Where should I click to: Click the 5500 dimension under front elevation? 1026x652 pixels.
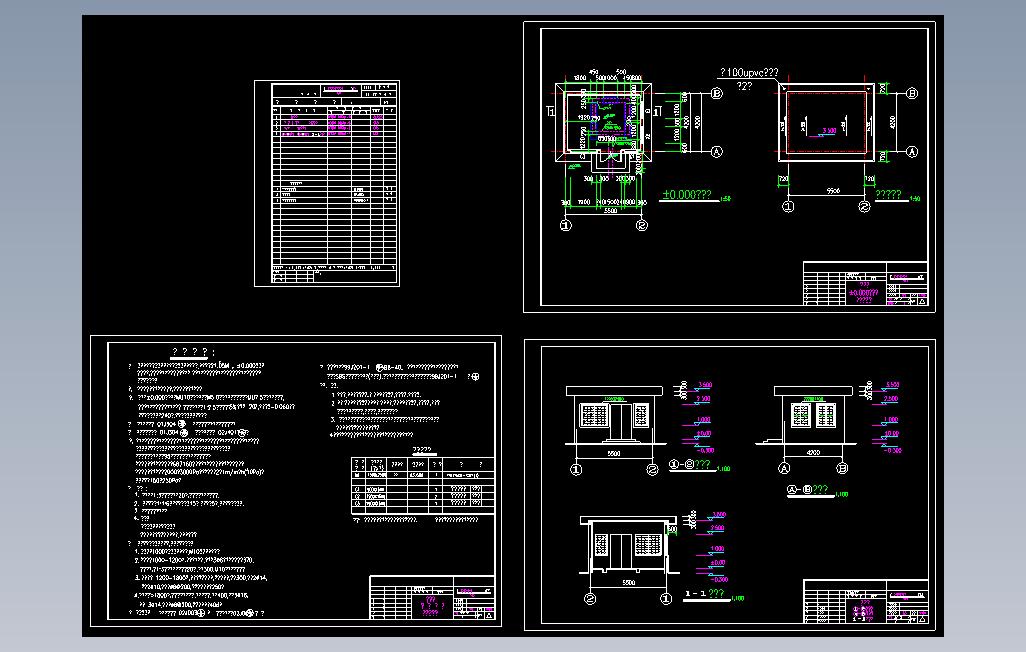point(614,453)
